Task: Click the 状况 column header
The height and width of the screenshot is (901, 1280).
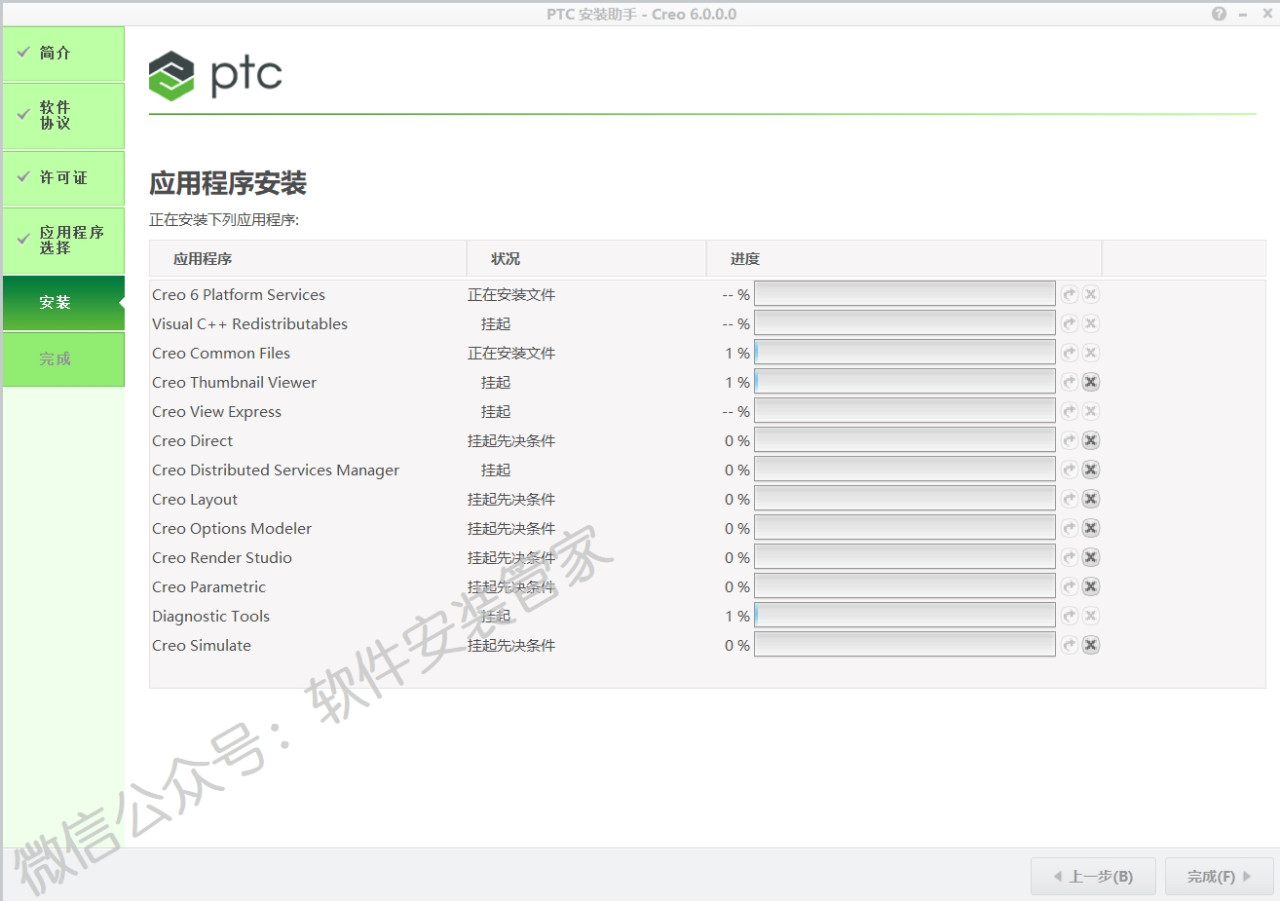Action: (587, 258)
